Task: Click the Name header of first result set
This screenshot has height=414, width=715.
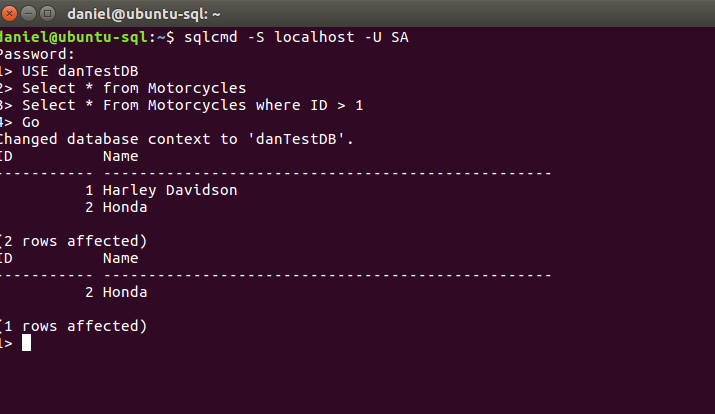Action: pyautogui.click(x=120, y=156)
